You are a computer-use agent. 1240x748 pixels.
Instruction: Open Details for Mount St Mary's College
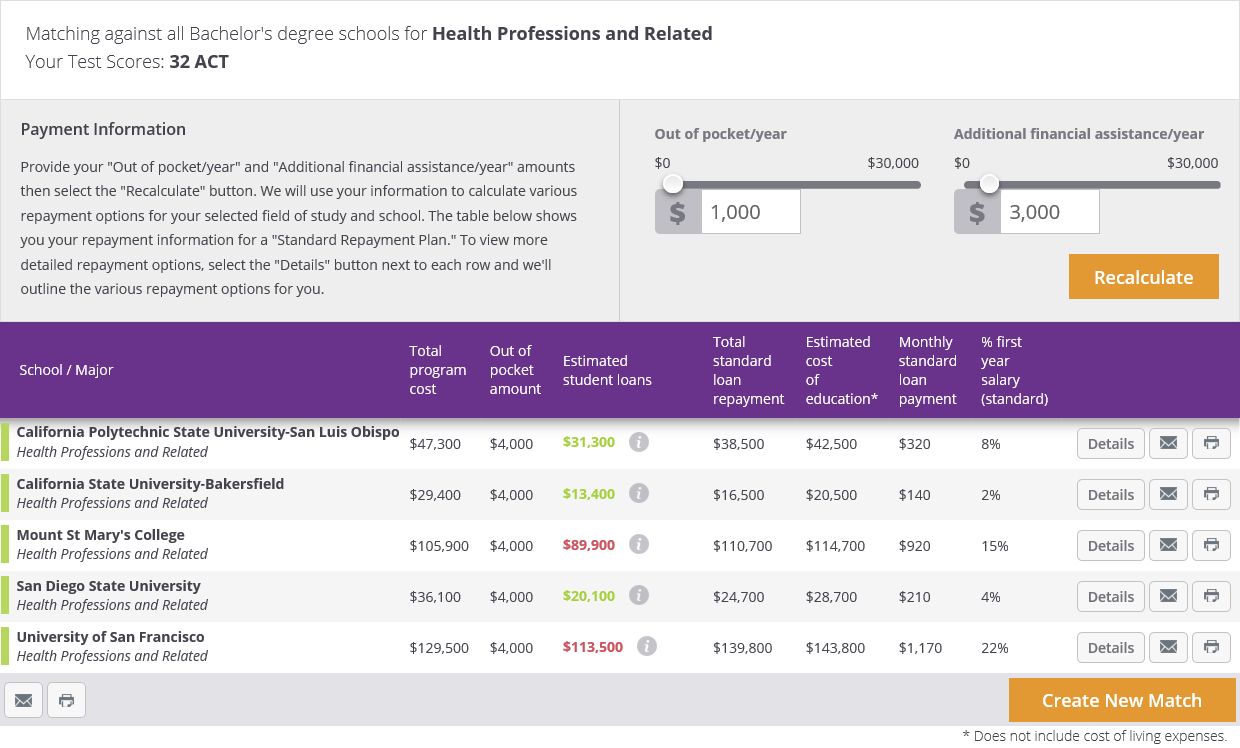pyautogui.click(x=1110, y=545)
